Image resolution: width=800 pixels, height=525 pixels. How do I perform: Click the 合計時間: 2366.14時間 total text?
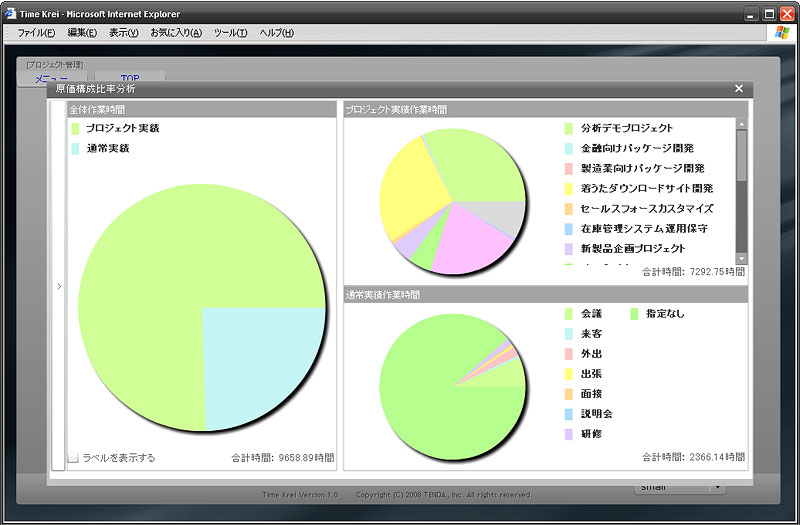[x=693, y=457]
